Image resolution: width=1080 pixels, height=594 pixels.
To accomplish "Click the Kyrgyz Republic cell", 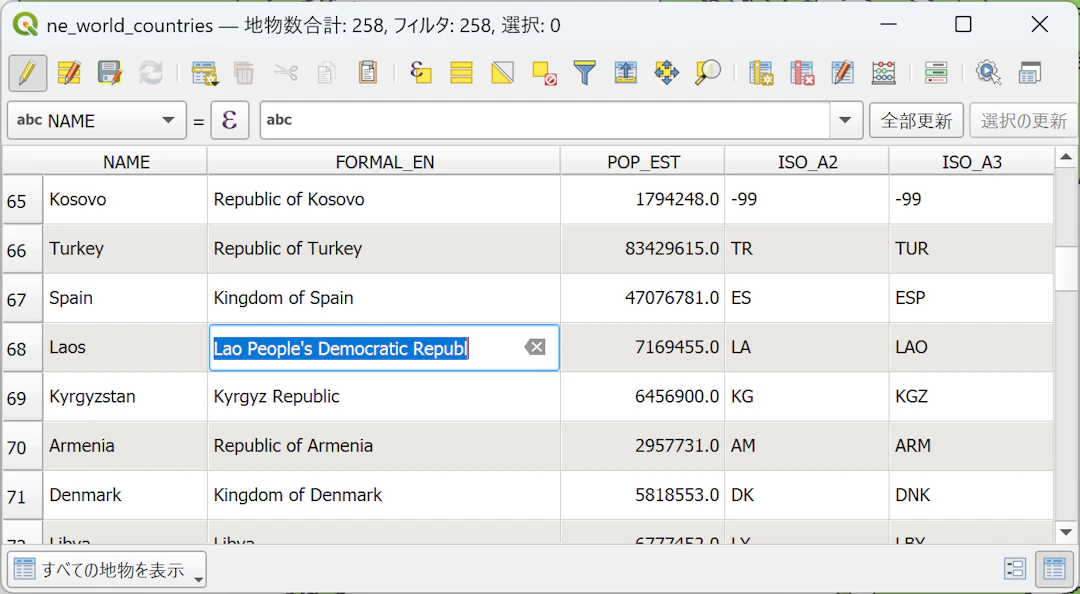I will point(384,397).
